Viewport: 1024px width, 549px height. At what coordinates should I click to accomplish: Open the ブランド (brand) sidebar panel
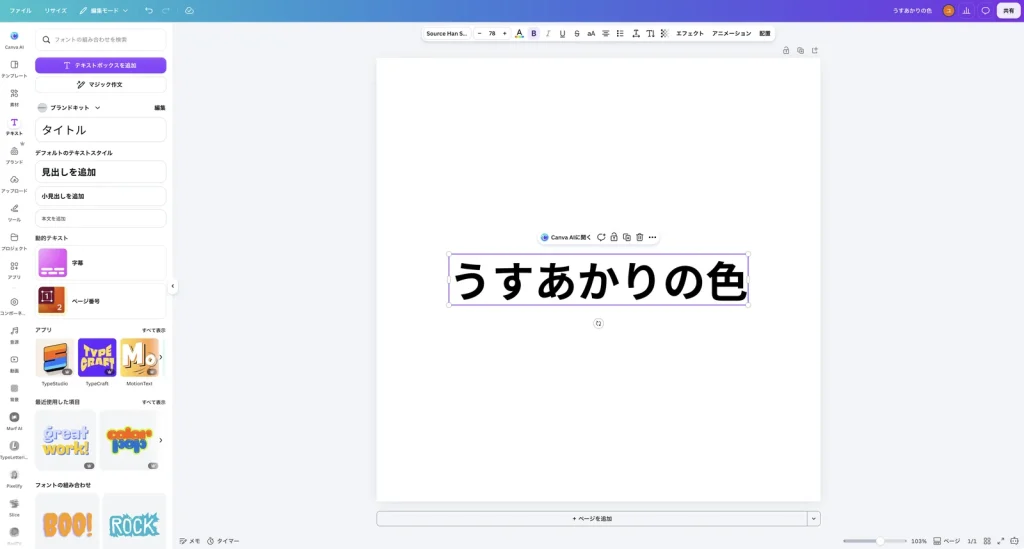(x=14, y=155)
